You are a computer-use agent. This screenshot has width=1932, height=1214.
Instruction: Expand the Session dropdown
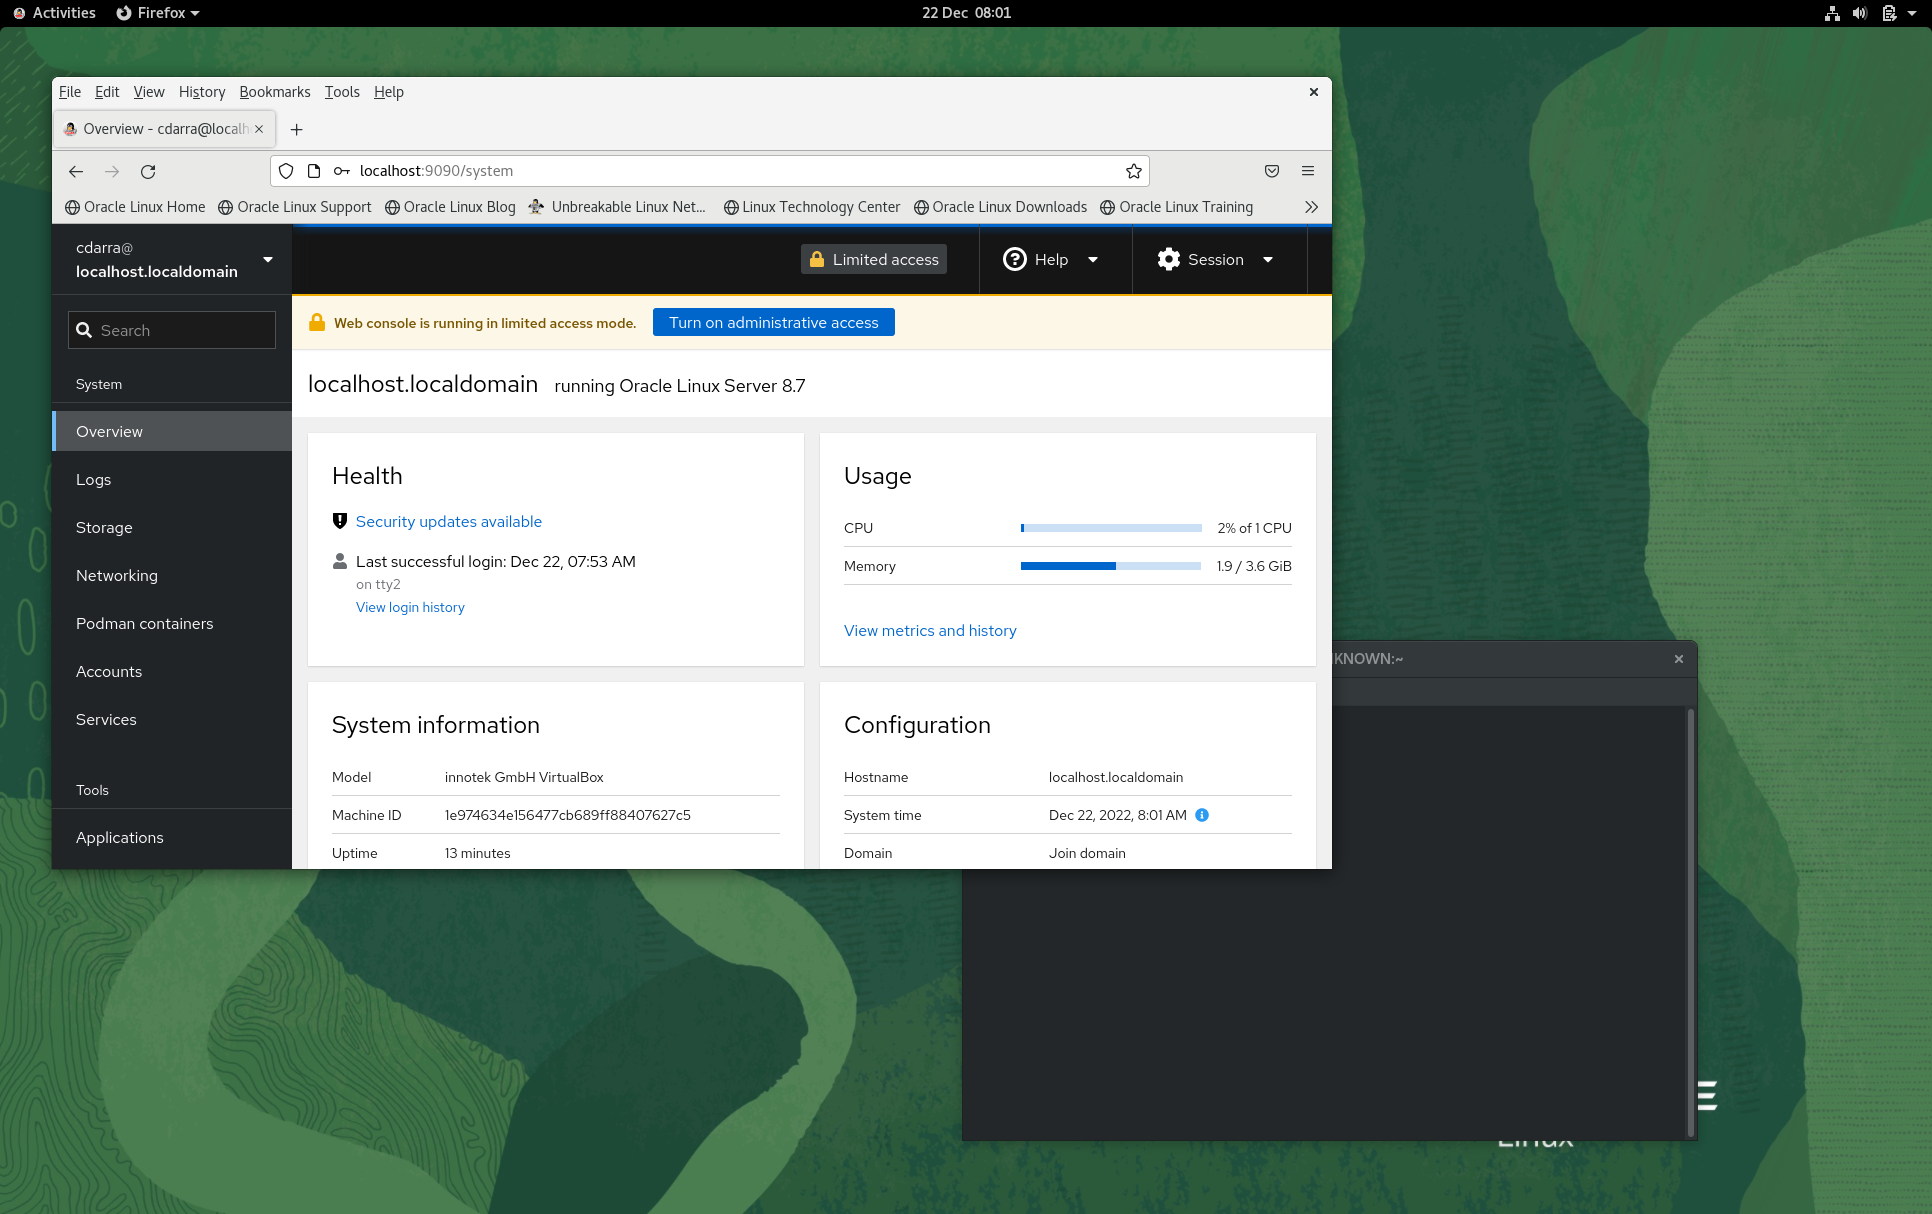(1215, 259)
